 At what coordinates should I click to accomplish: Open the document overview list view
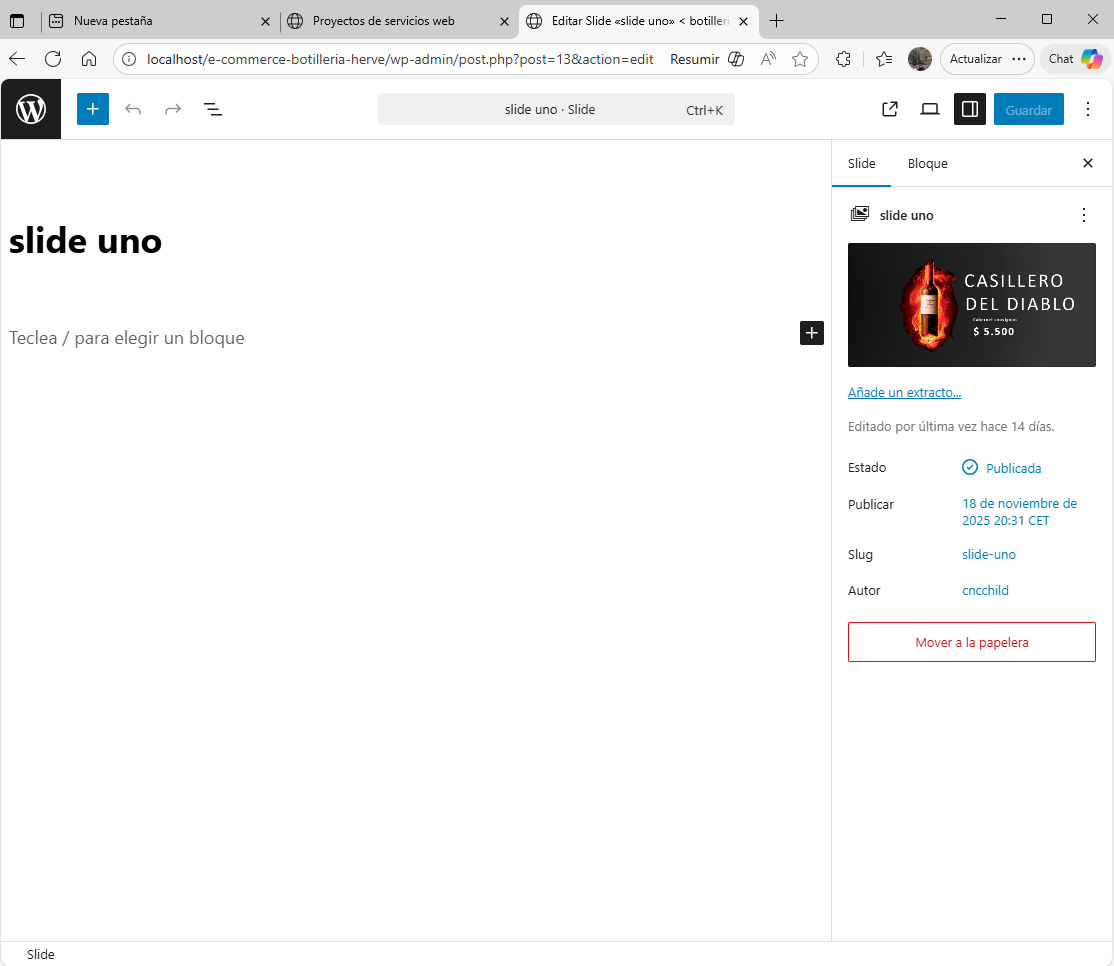coord(213,109)
